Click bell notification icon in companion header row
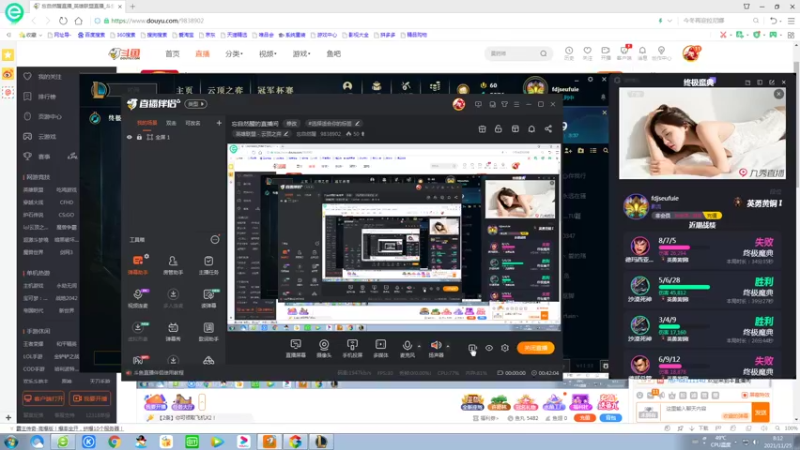 (532, 129)
